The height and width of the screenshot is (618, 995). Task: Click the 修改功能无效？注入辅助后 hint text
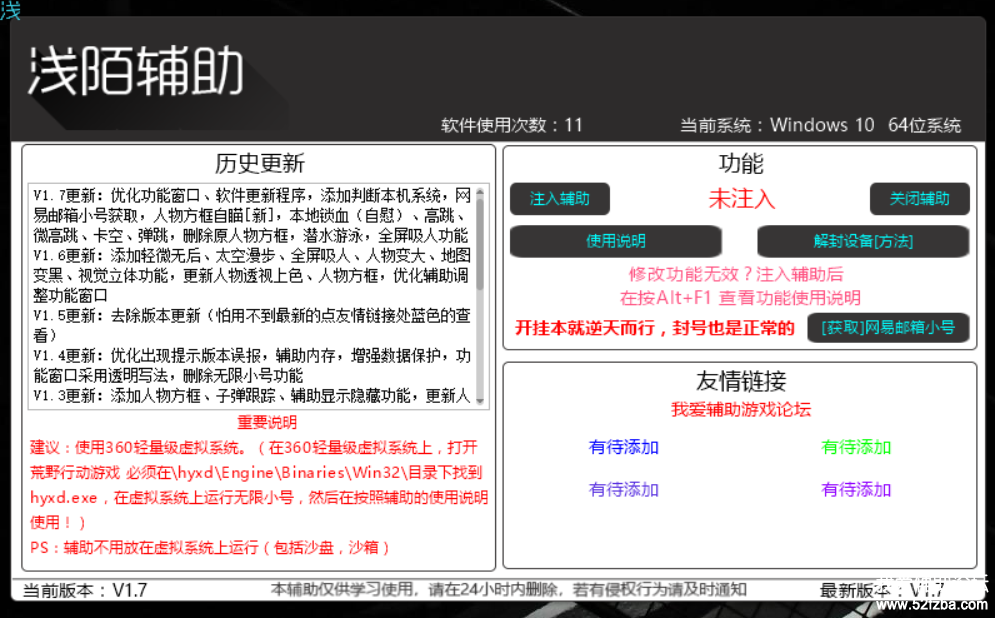pyautogui.click(x=735, y=274)
